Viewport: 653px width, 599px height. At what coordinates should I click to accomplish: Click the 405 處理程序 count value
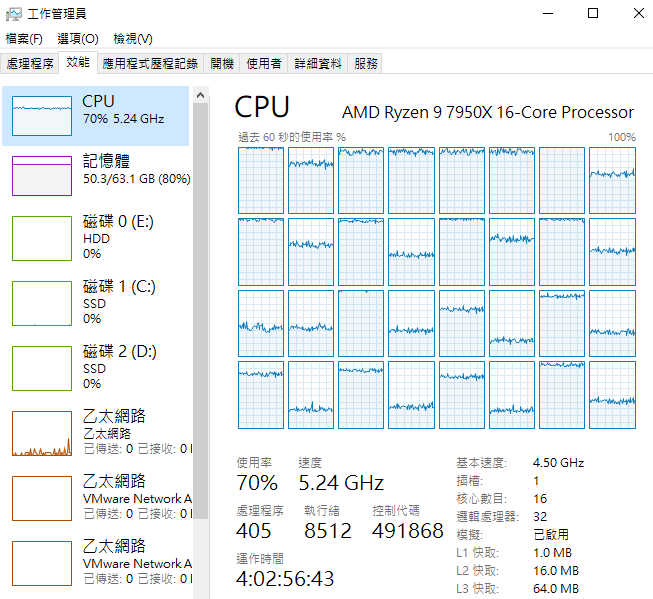tap(253, 531)
